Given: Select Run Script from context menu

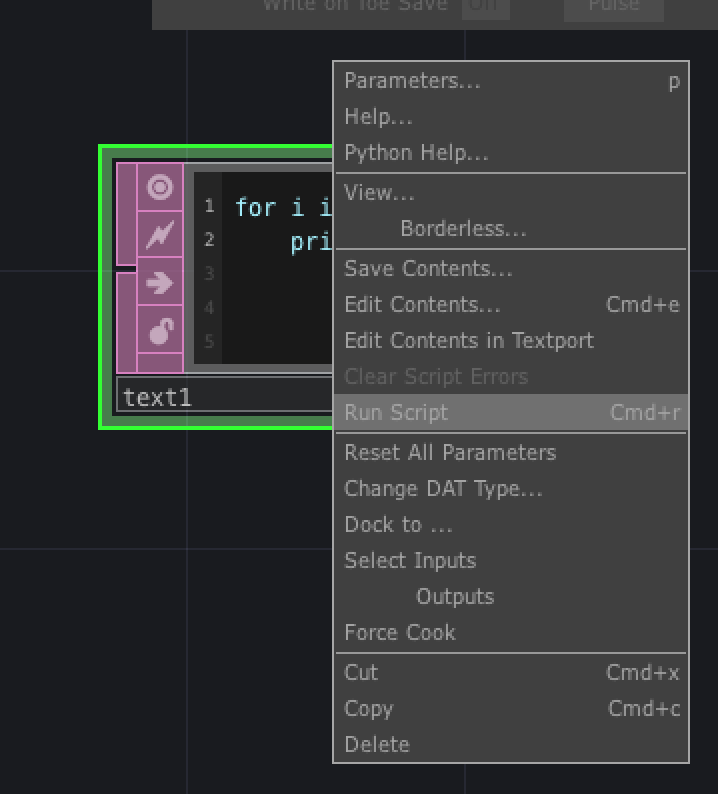Looking at the screenshot, I should click(511, 413).
